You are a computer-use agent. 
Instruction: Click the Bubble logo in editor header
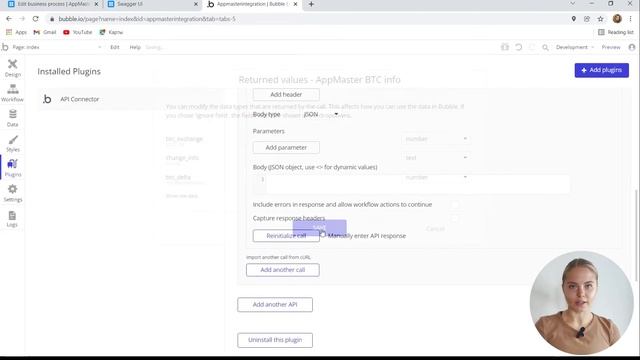pos(5,47)
